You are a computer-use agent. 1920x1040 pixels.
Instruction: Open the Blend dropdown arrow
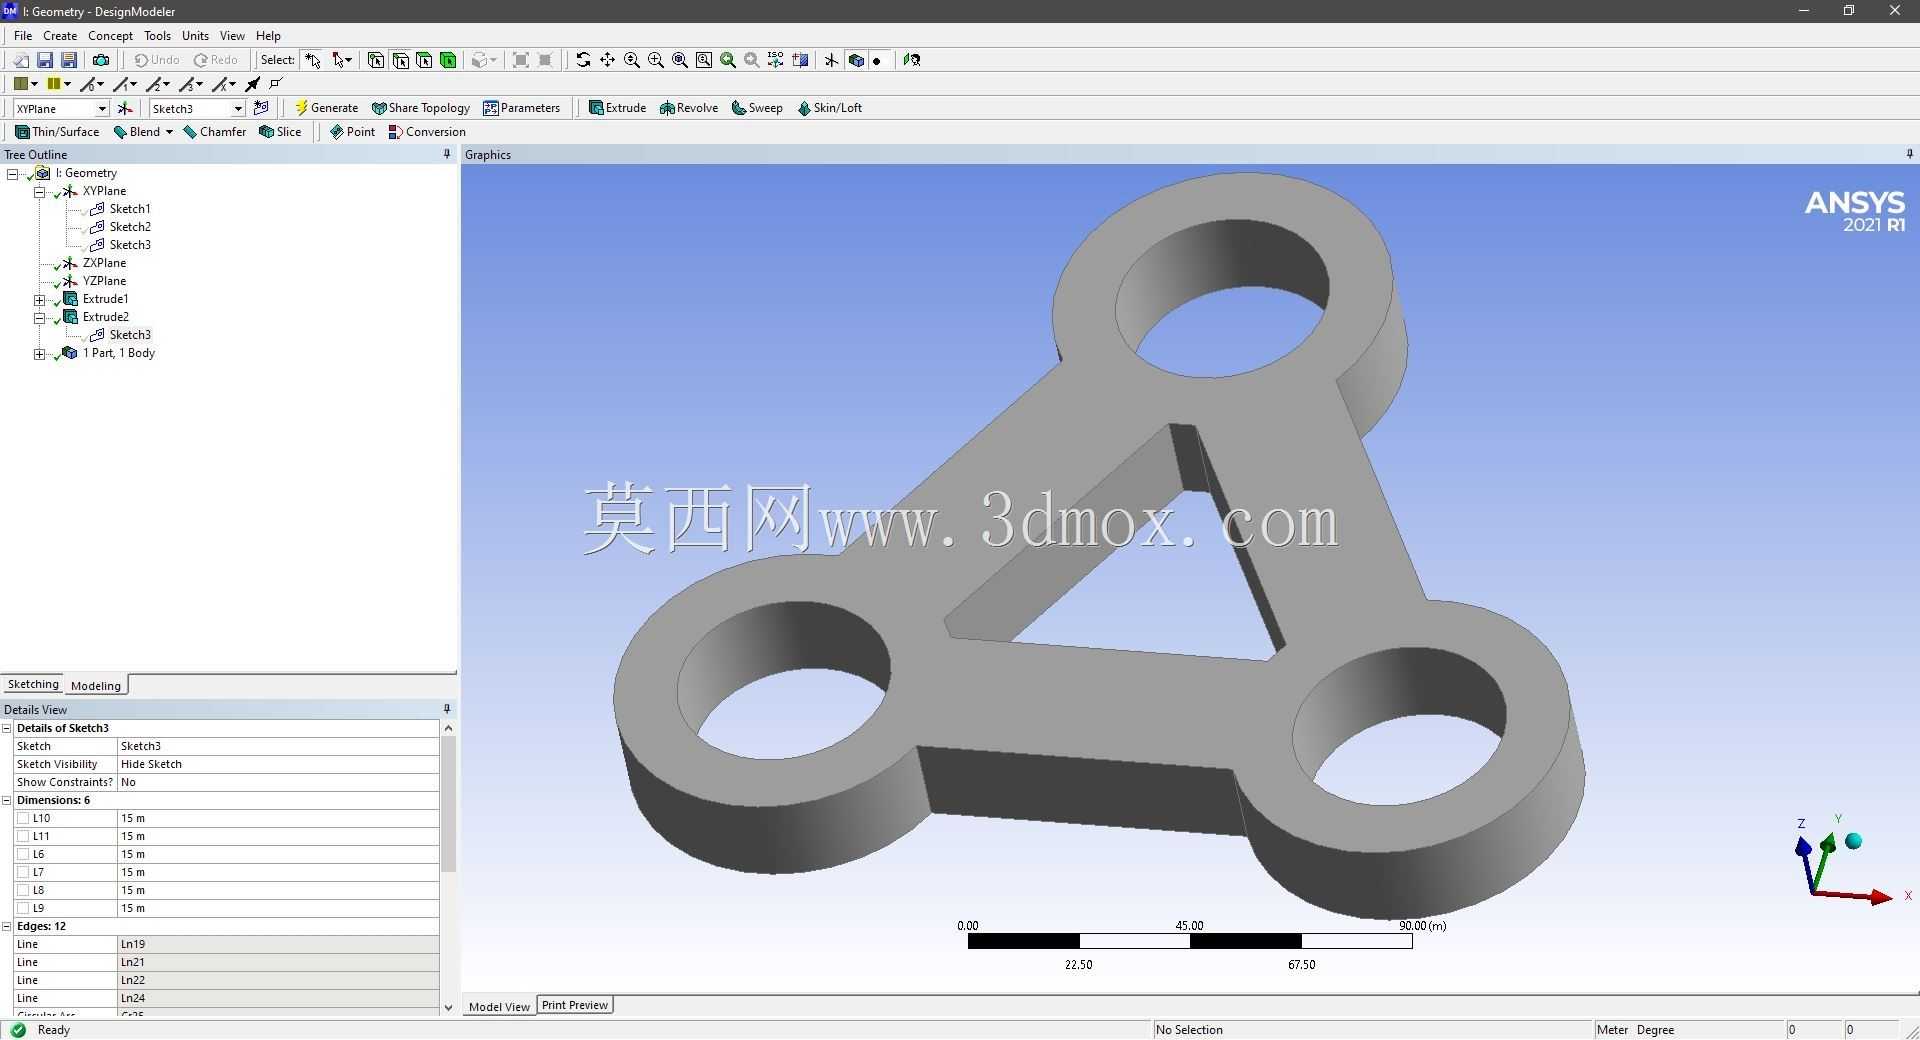point(169,132)
